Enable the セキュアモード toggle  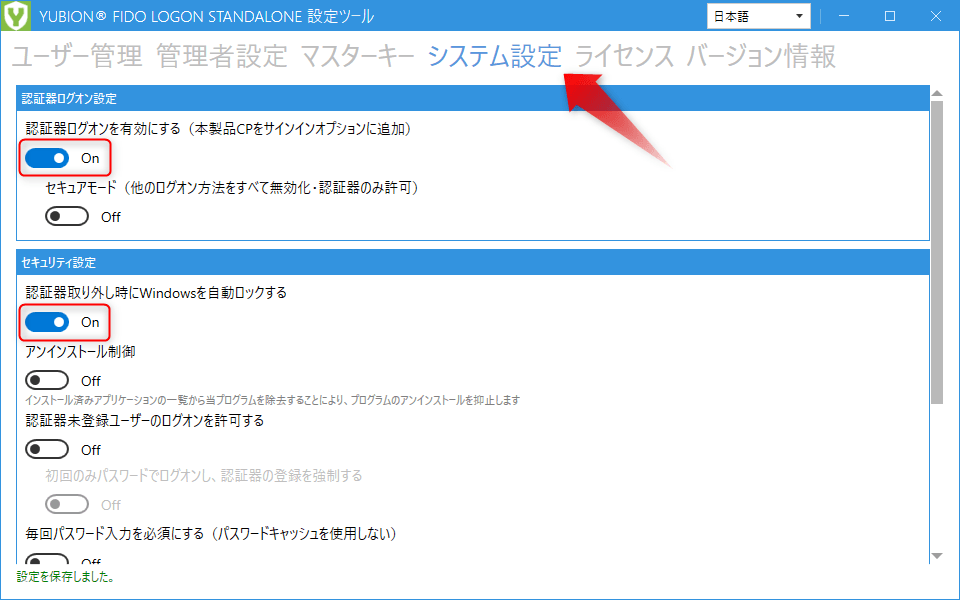point(67,217)
